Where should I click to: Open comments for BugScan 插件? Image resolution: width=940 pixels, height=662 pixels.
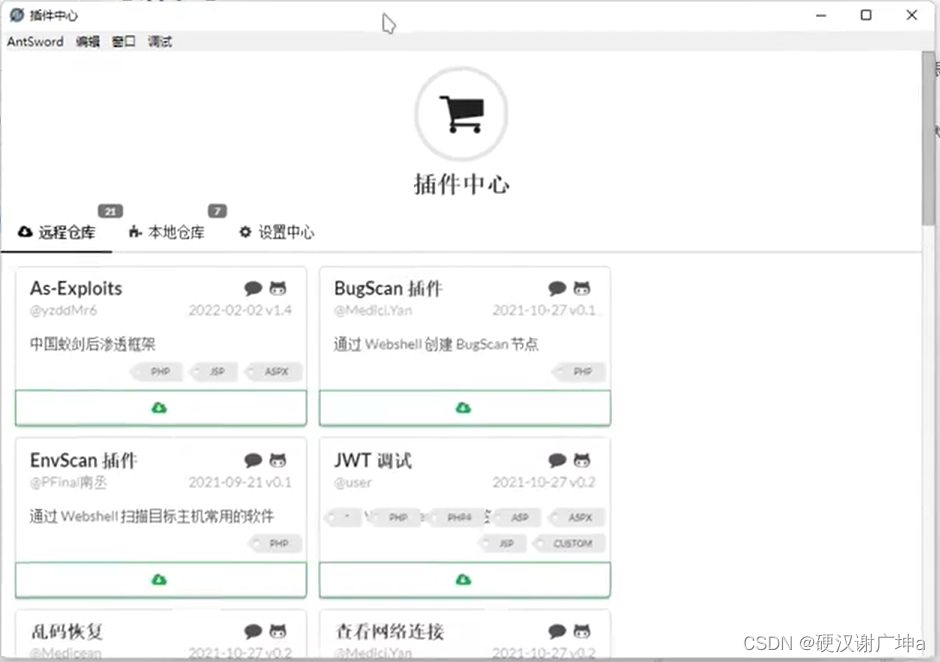tap(557, 288)
